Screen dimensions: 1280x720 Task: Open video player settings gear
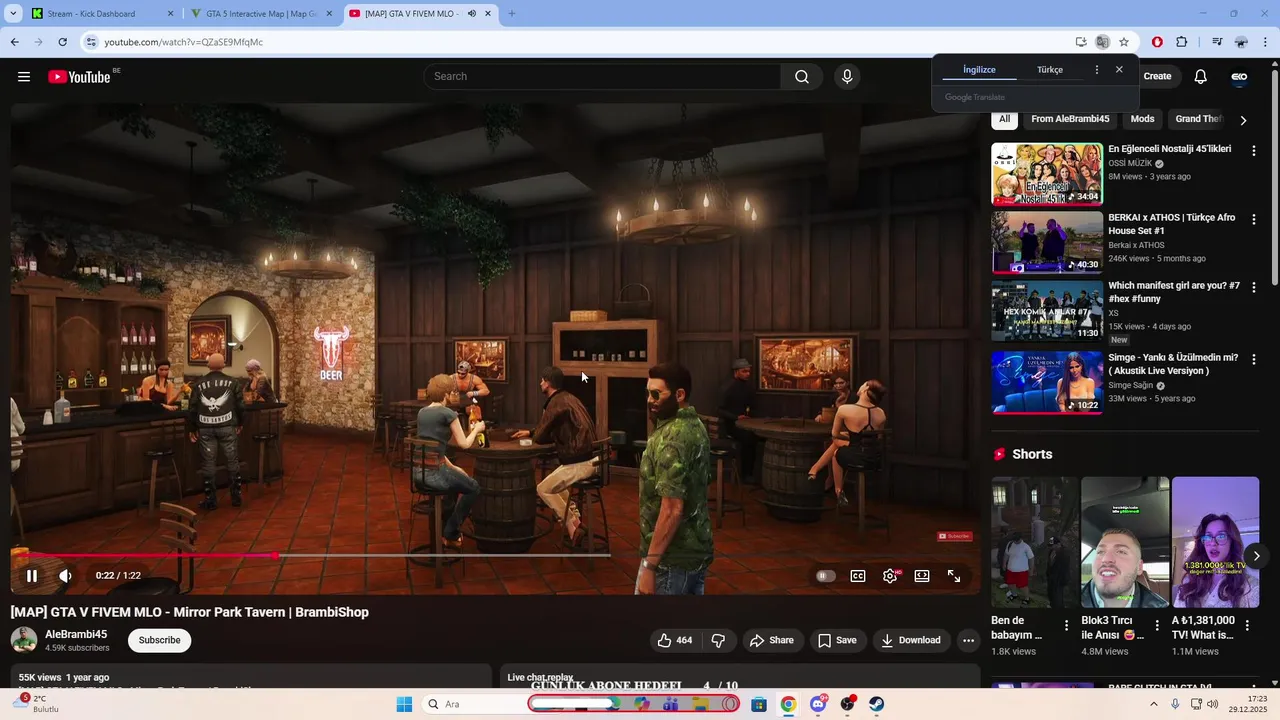(890, 576)
